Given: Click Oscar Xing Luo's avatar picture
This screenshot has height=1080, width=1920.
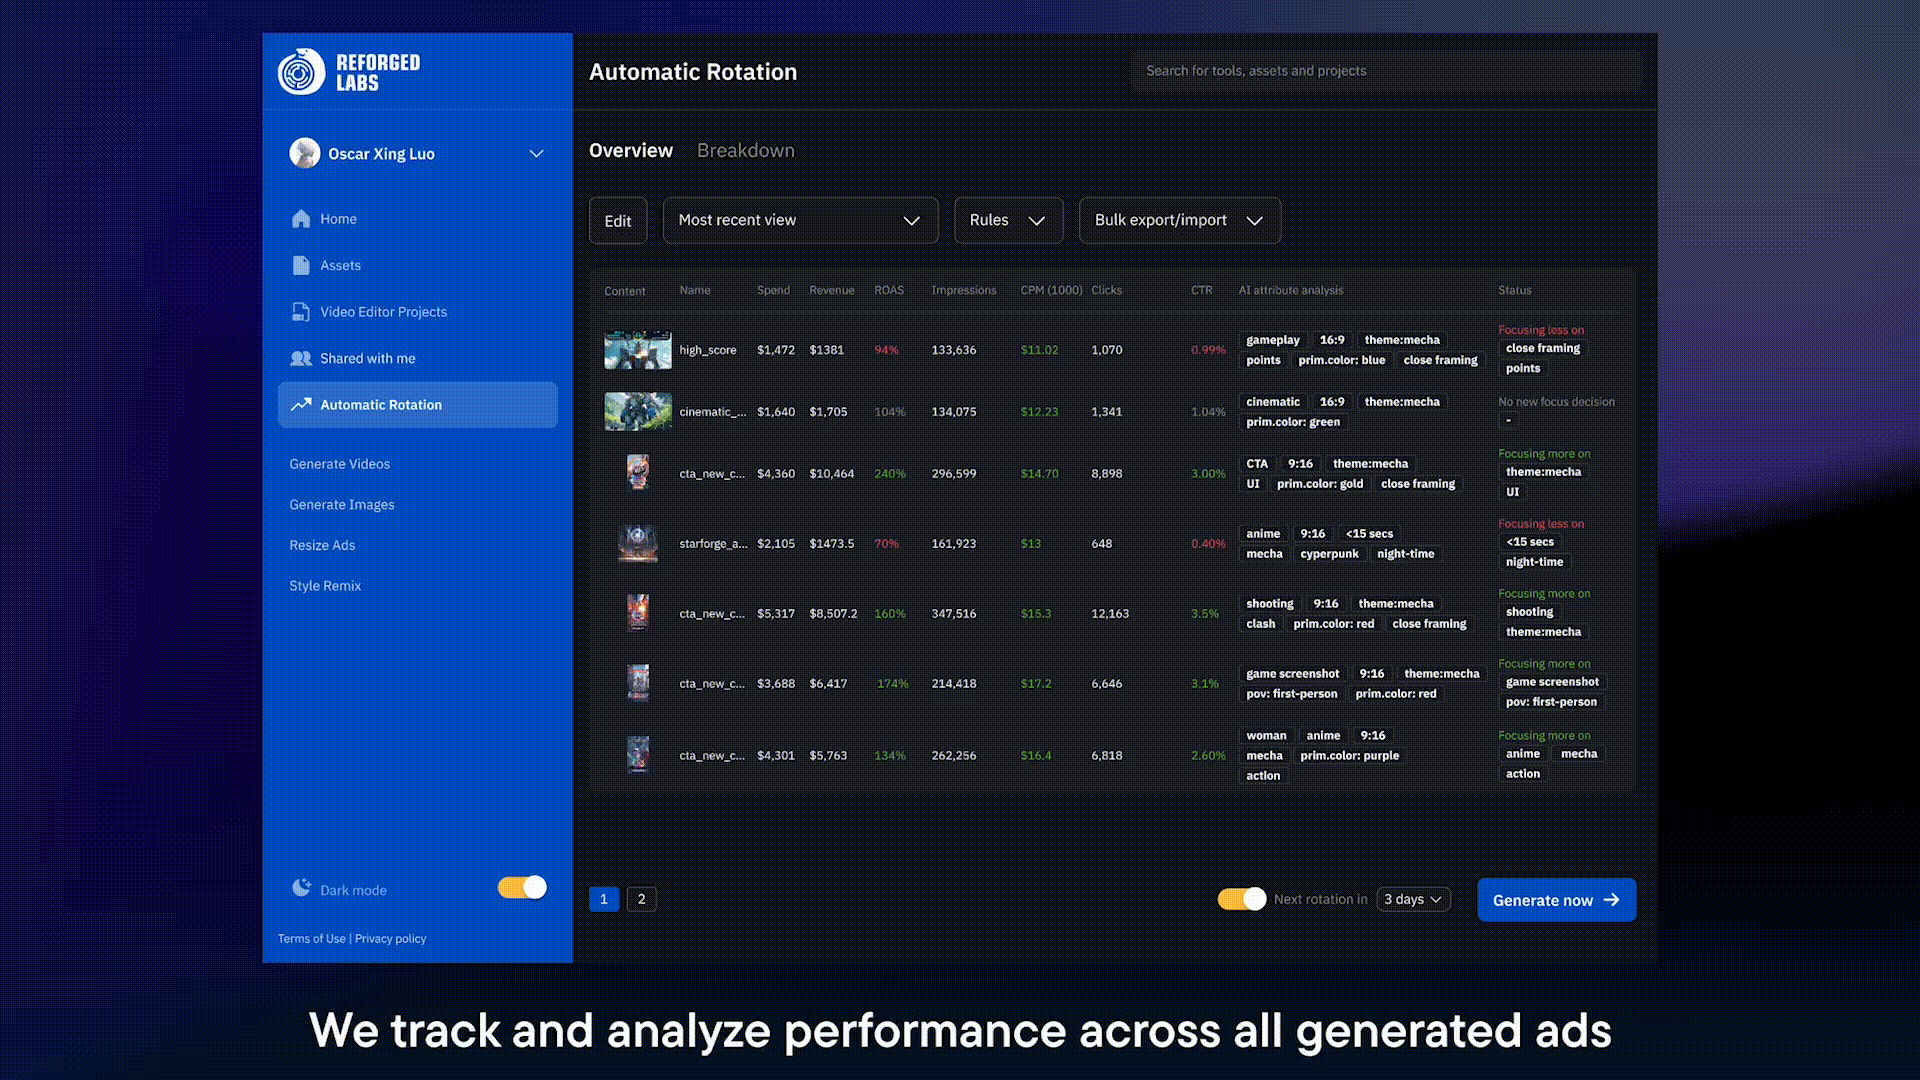Looking at the screenshot, I should pyautogui.click(x=305, y=153).
